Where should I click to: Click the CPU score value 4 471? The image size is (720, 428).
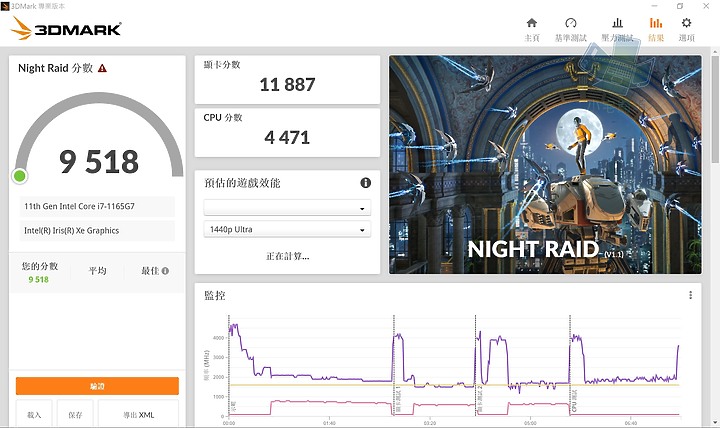click(x=287, y=137)
